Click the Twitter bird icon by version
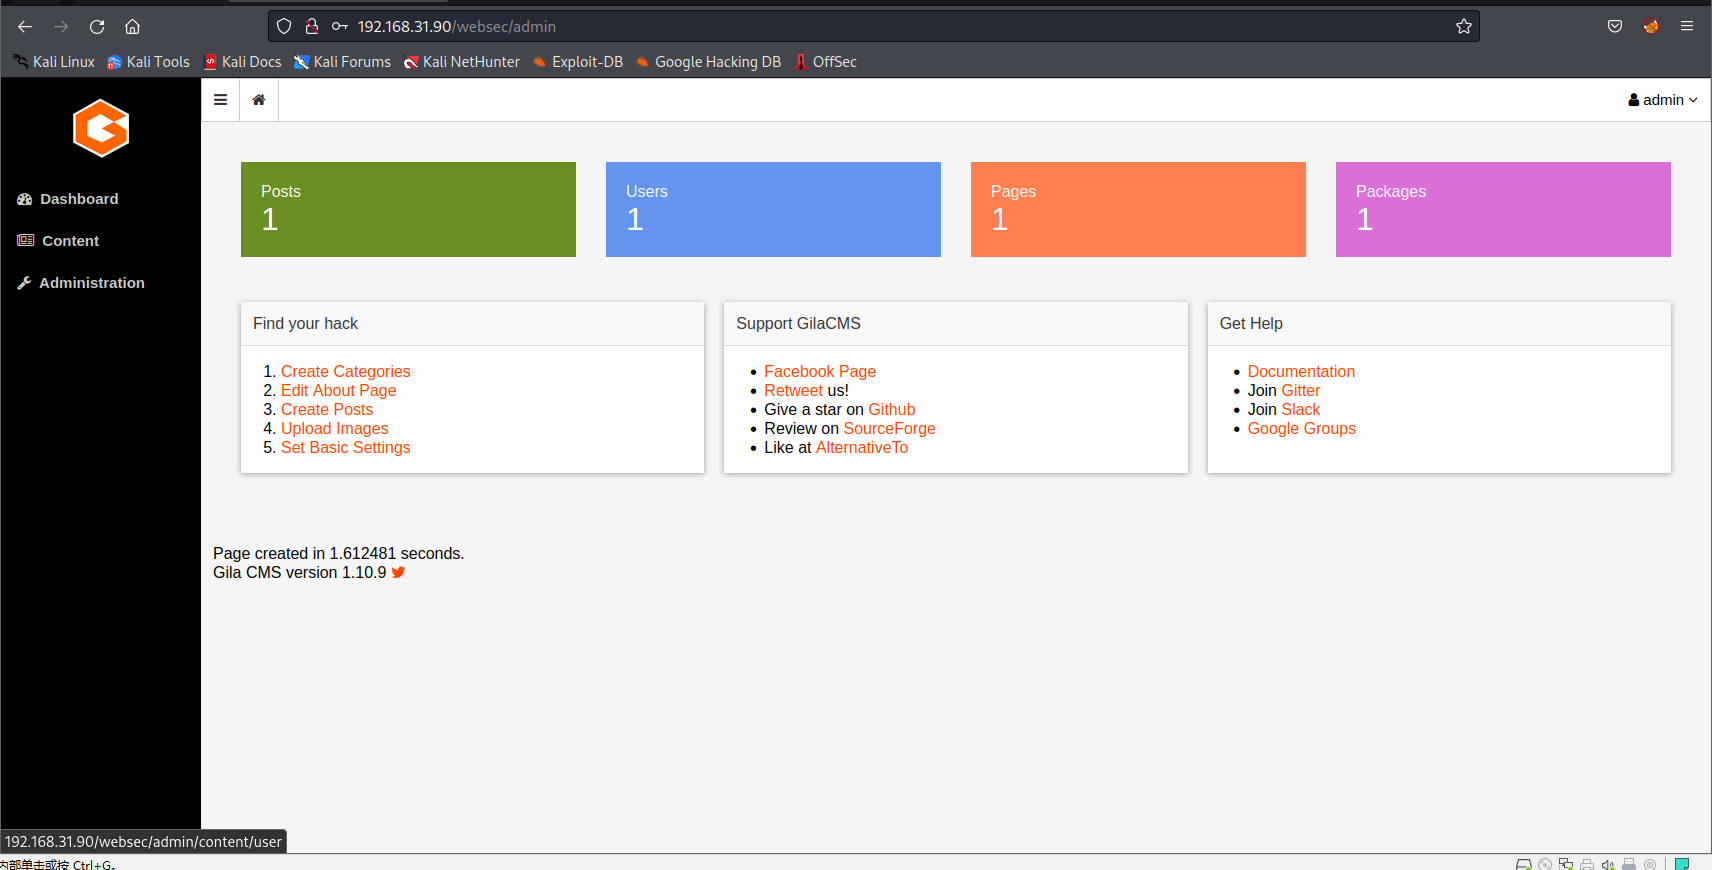Viewport: 1712px width, 870px height. point(398,573)
